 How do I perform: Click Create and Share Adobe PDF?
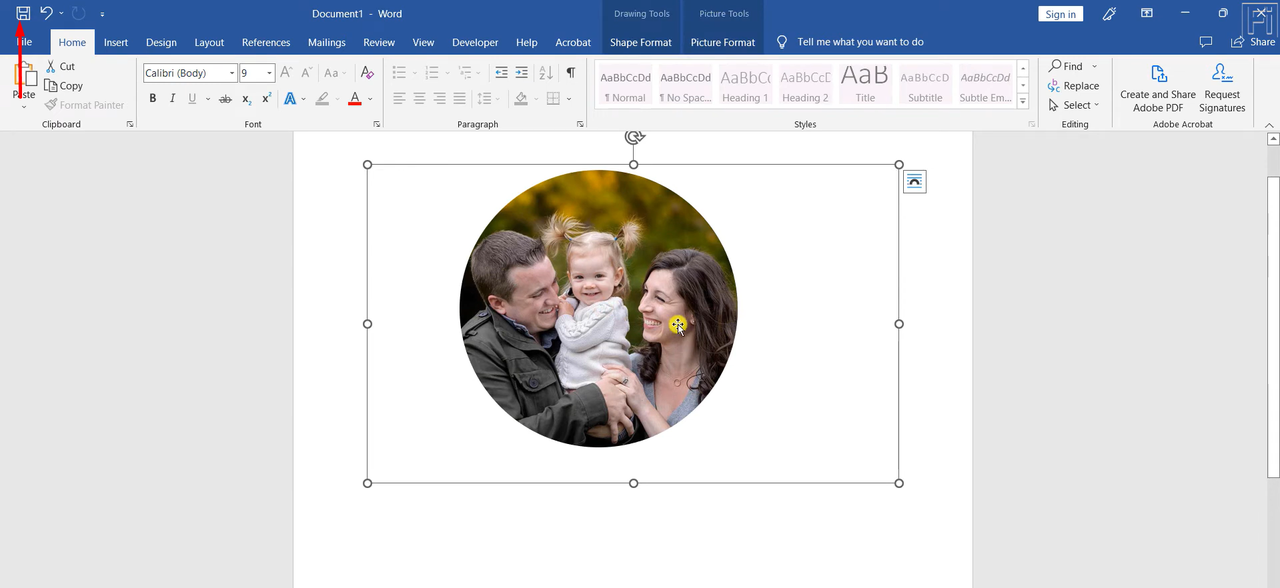pos(1158,88)
